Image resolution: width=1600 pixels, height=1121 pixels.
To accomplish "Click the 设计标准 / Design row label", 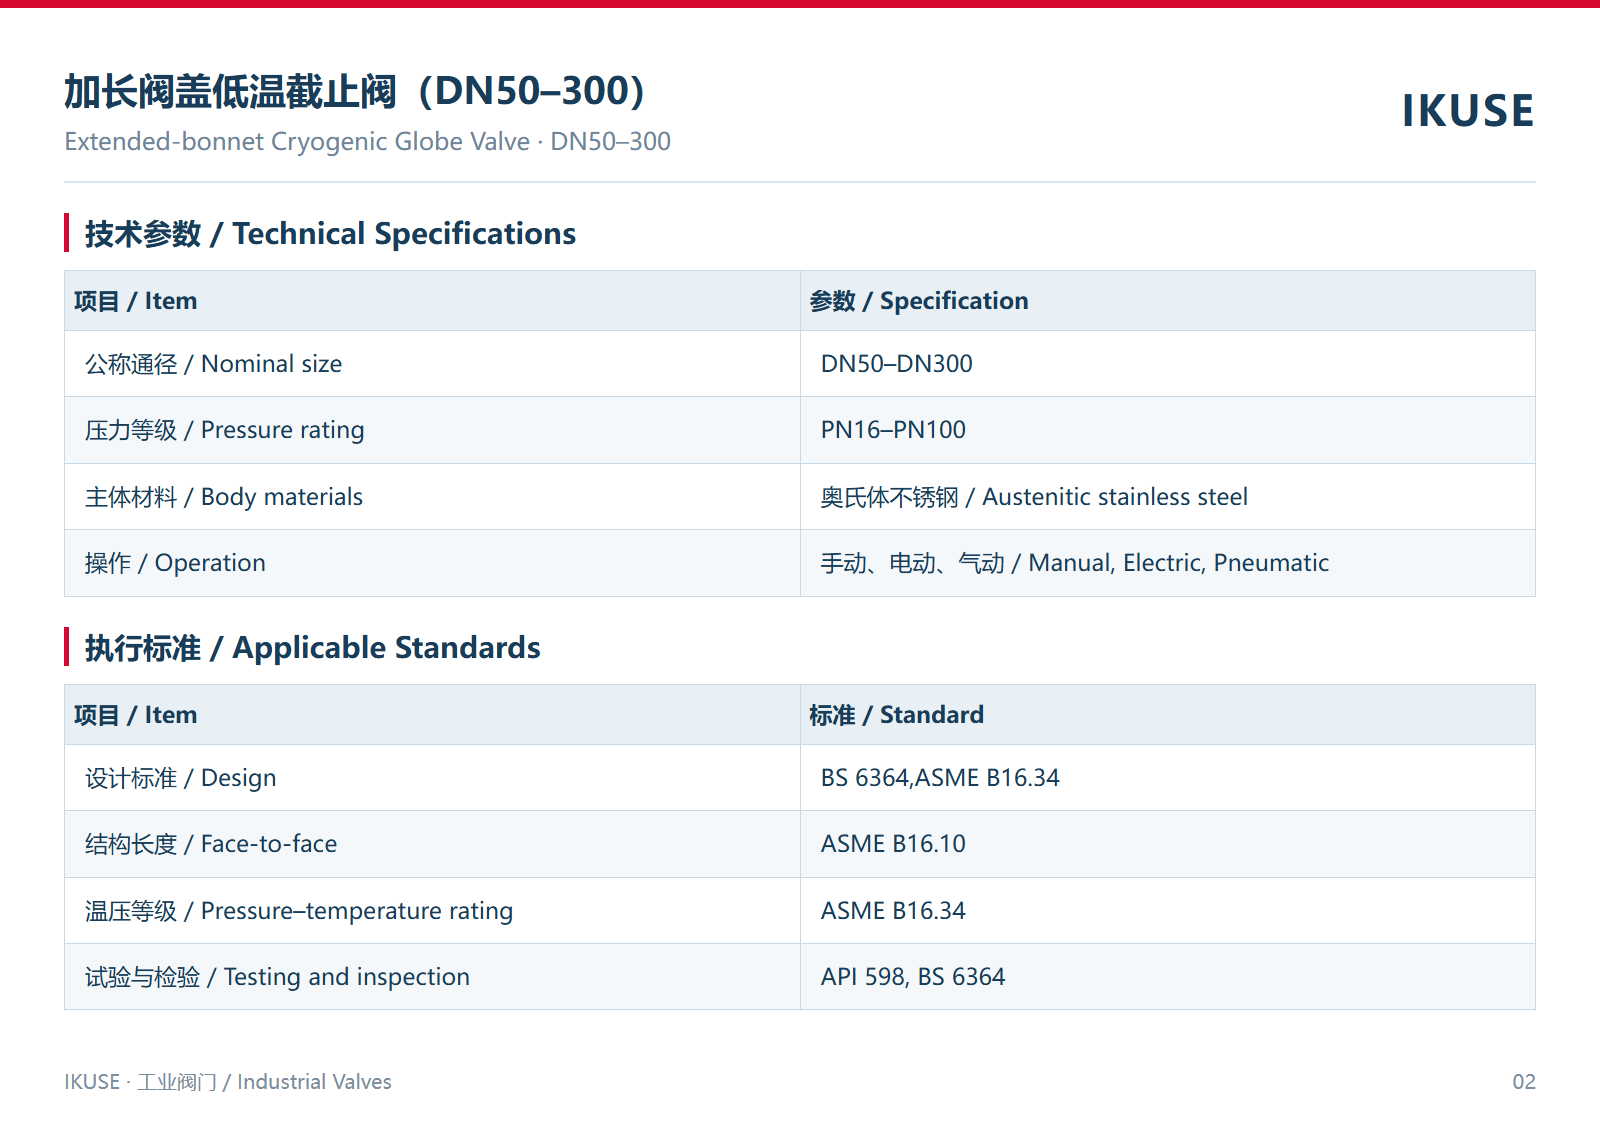I will (180, 778).
